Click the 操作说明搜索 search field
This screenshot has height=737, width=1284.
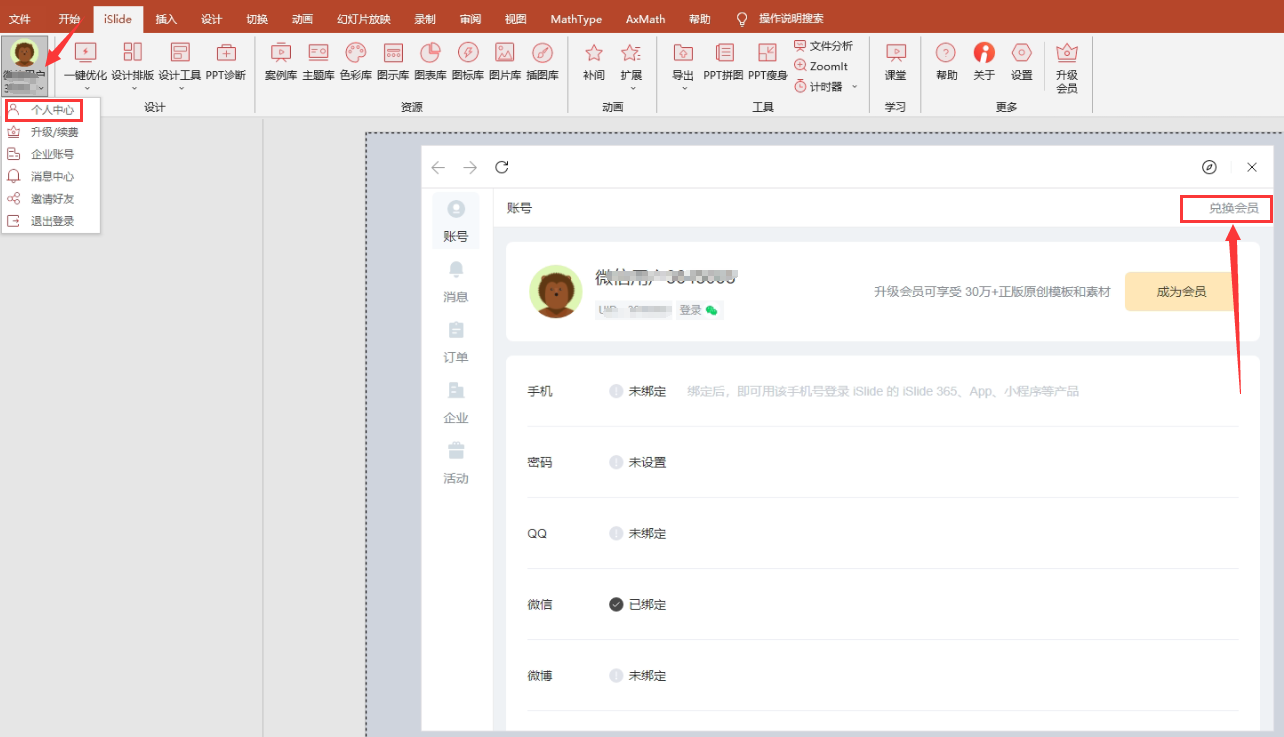point(790,19)
